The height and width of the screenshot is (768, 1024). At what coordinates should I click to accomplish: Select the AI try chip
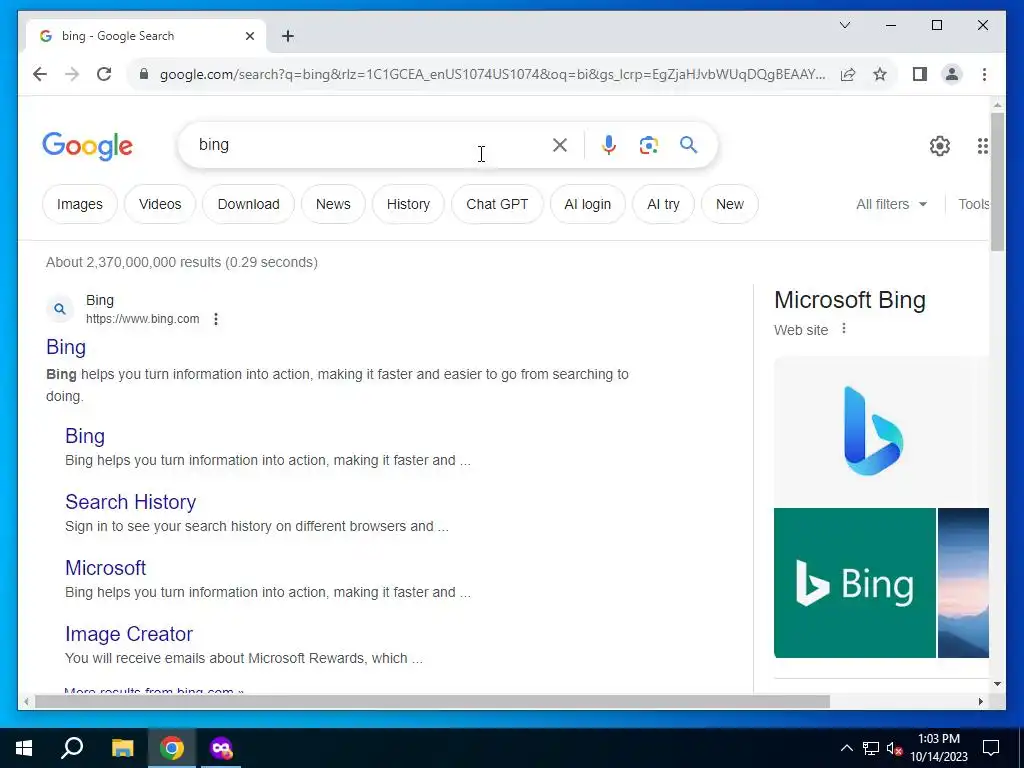tap(664, 204)
